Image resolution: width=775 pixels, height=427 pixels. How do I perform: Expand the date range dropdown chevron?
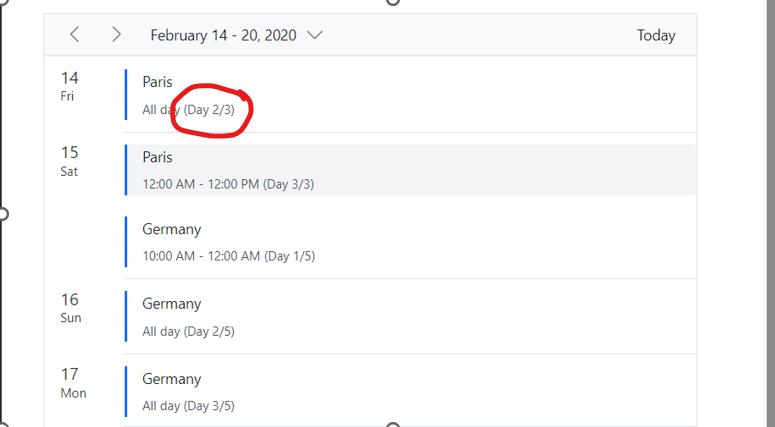pos(315,35)
